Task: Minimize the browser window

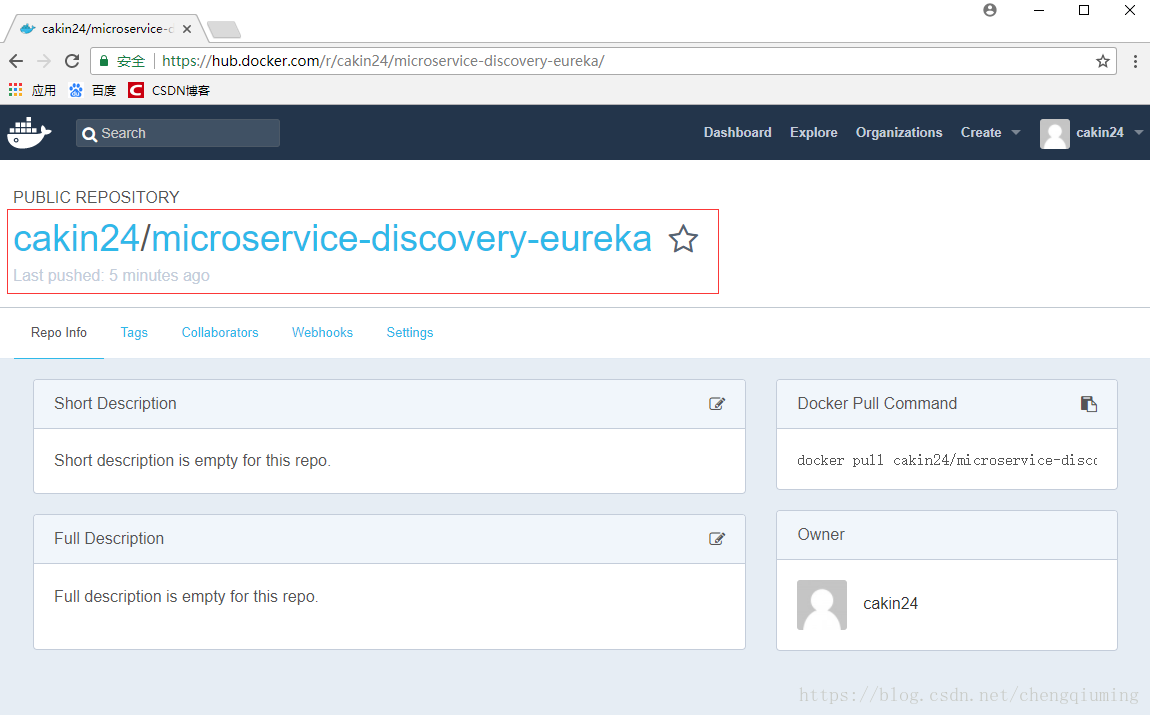Action: 1039,10
